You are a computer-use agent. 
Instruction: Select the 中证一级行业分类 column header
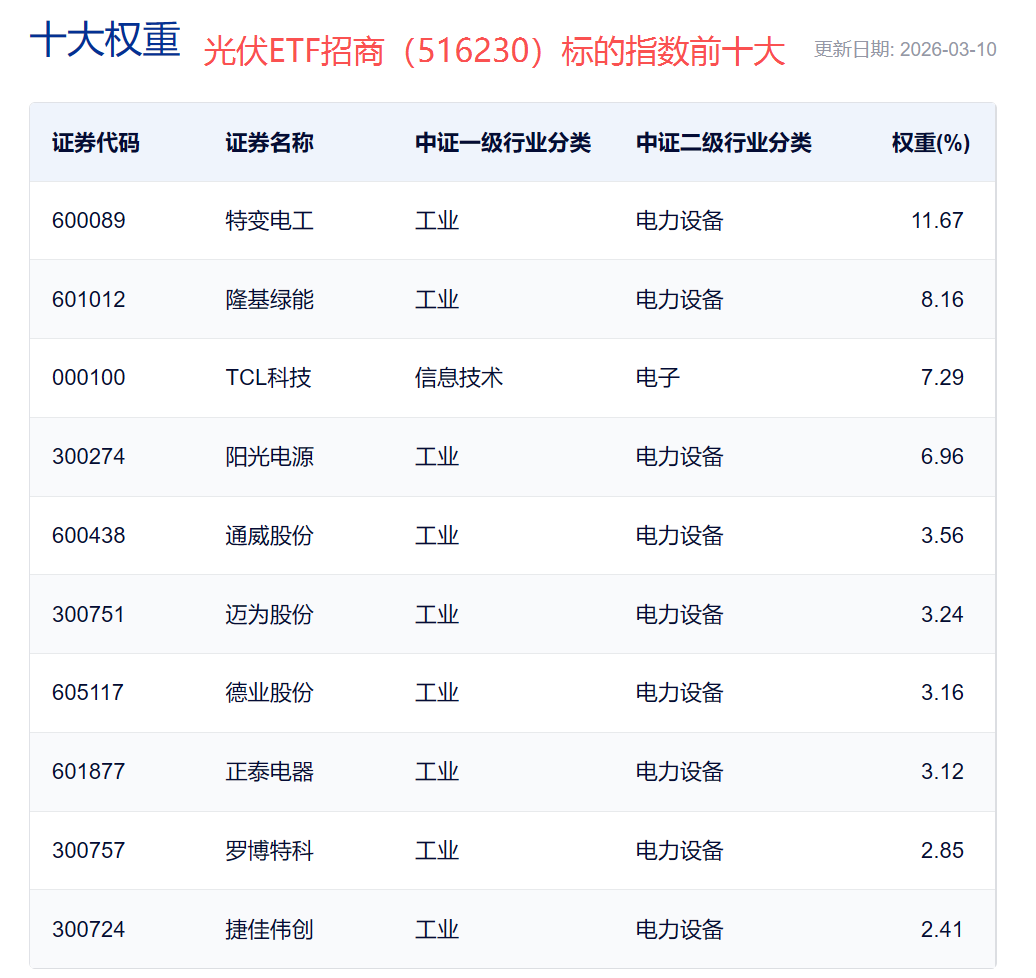(503, 143)
